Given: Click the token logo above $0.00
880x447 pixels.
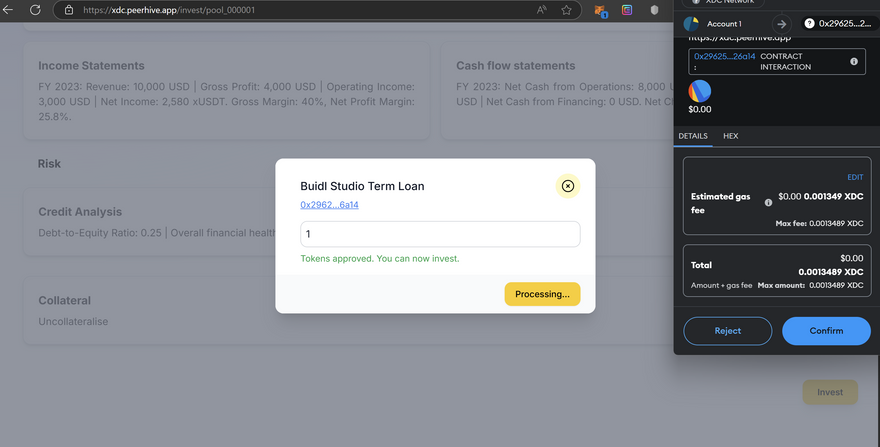Looking at the screenshot, I should click(x=700, y=91).
